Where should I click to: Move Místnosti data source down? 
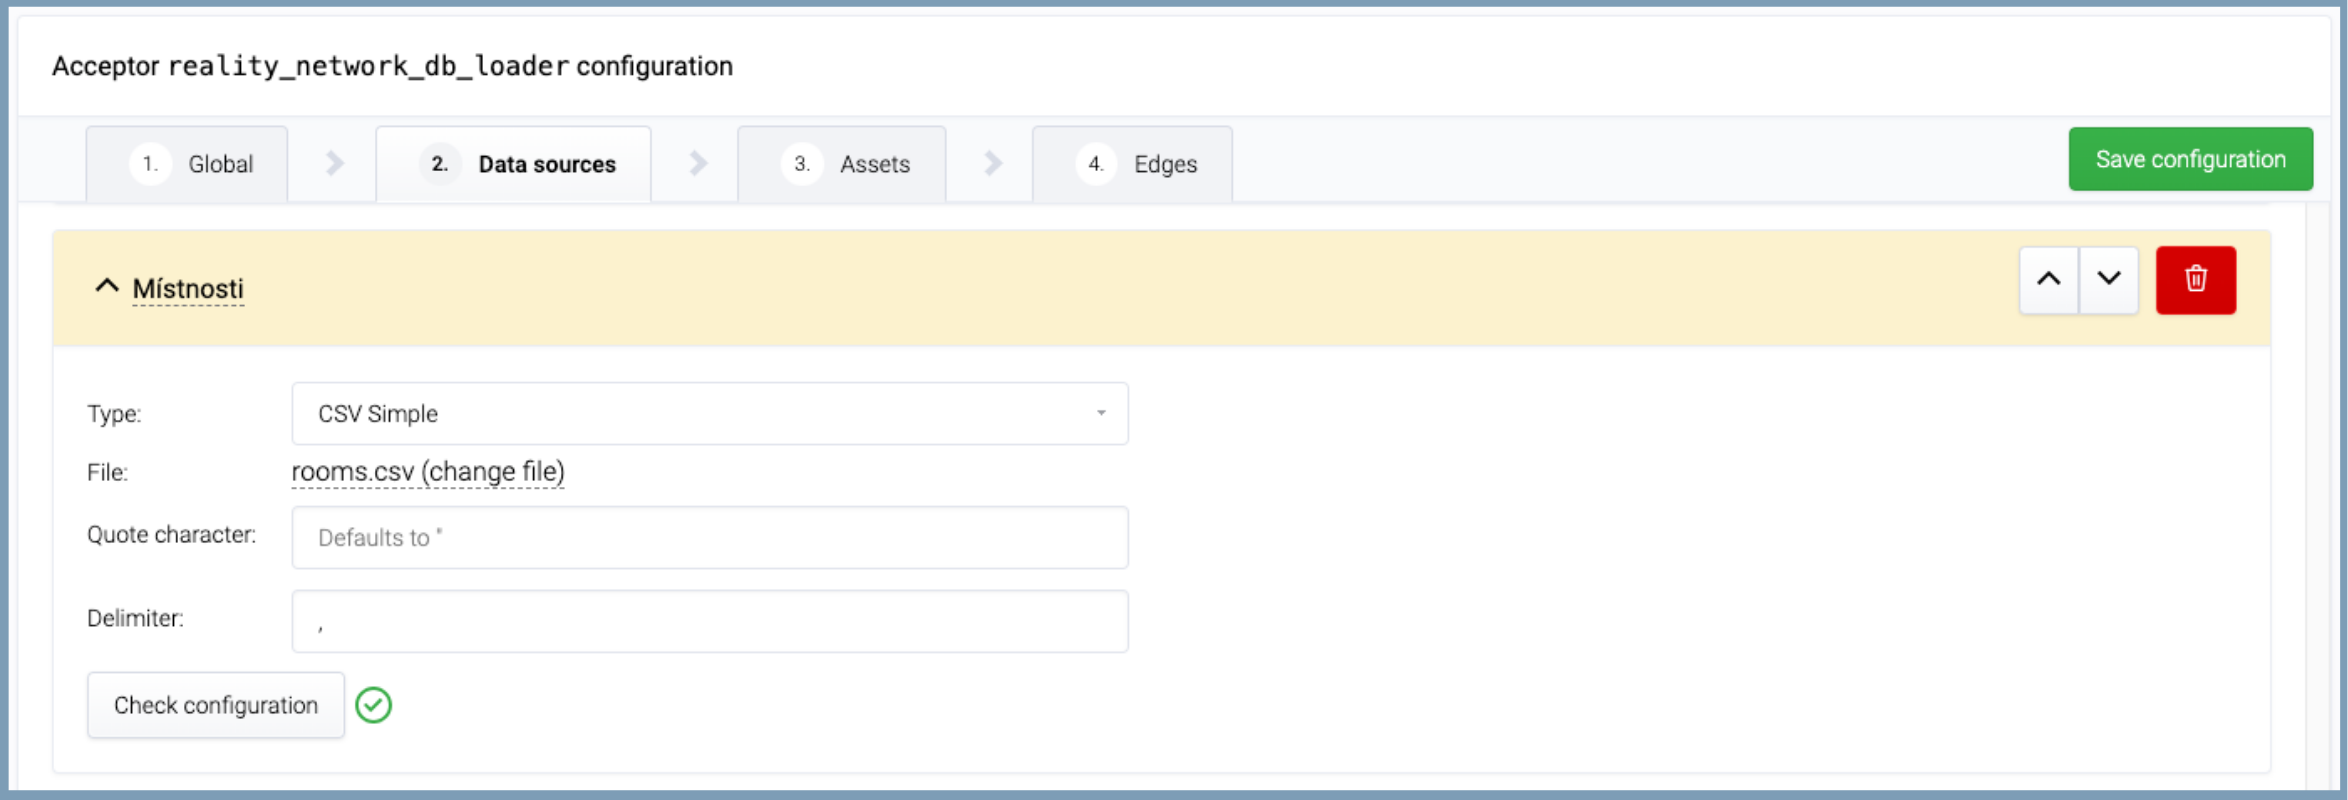pos(2108,280)
